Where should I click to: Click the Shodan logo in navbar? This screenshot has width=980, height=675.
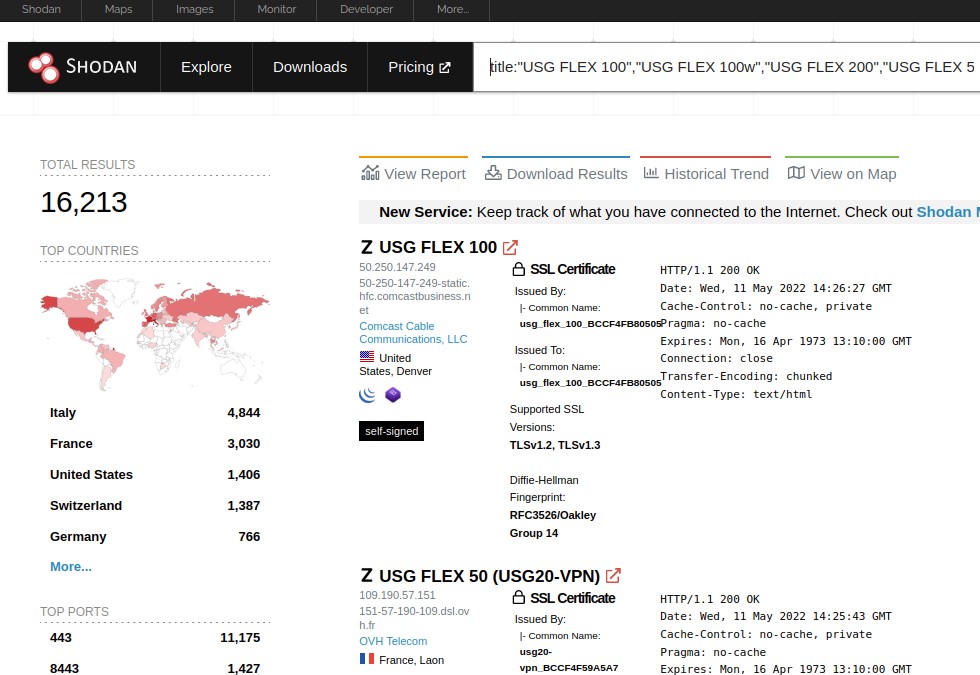click(x=83, y=67)
